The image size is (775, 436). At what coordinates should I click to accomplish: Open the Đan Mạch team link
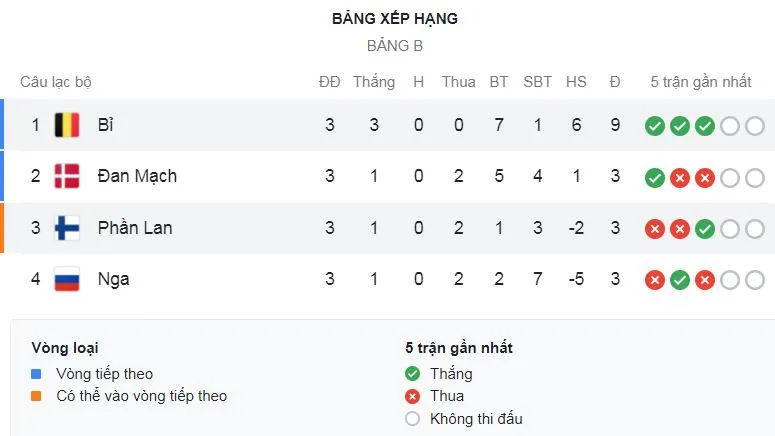(x=137, y=176)
